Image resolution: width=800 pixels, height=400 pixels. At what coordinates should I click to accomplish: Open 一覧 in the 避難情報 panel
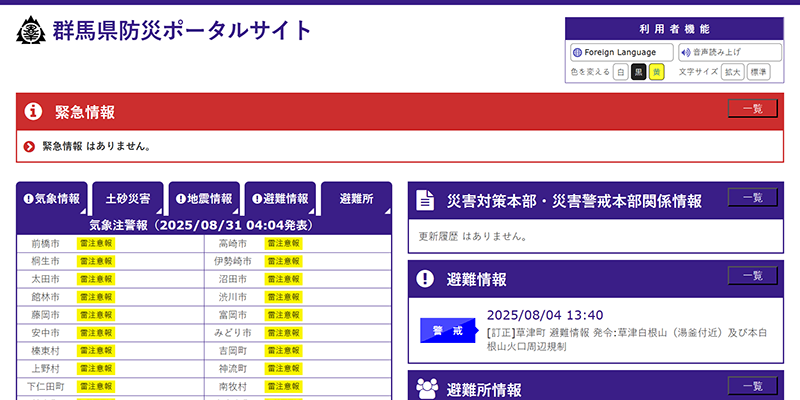[753, 276]
